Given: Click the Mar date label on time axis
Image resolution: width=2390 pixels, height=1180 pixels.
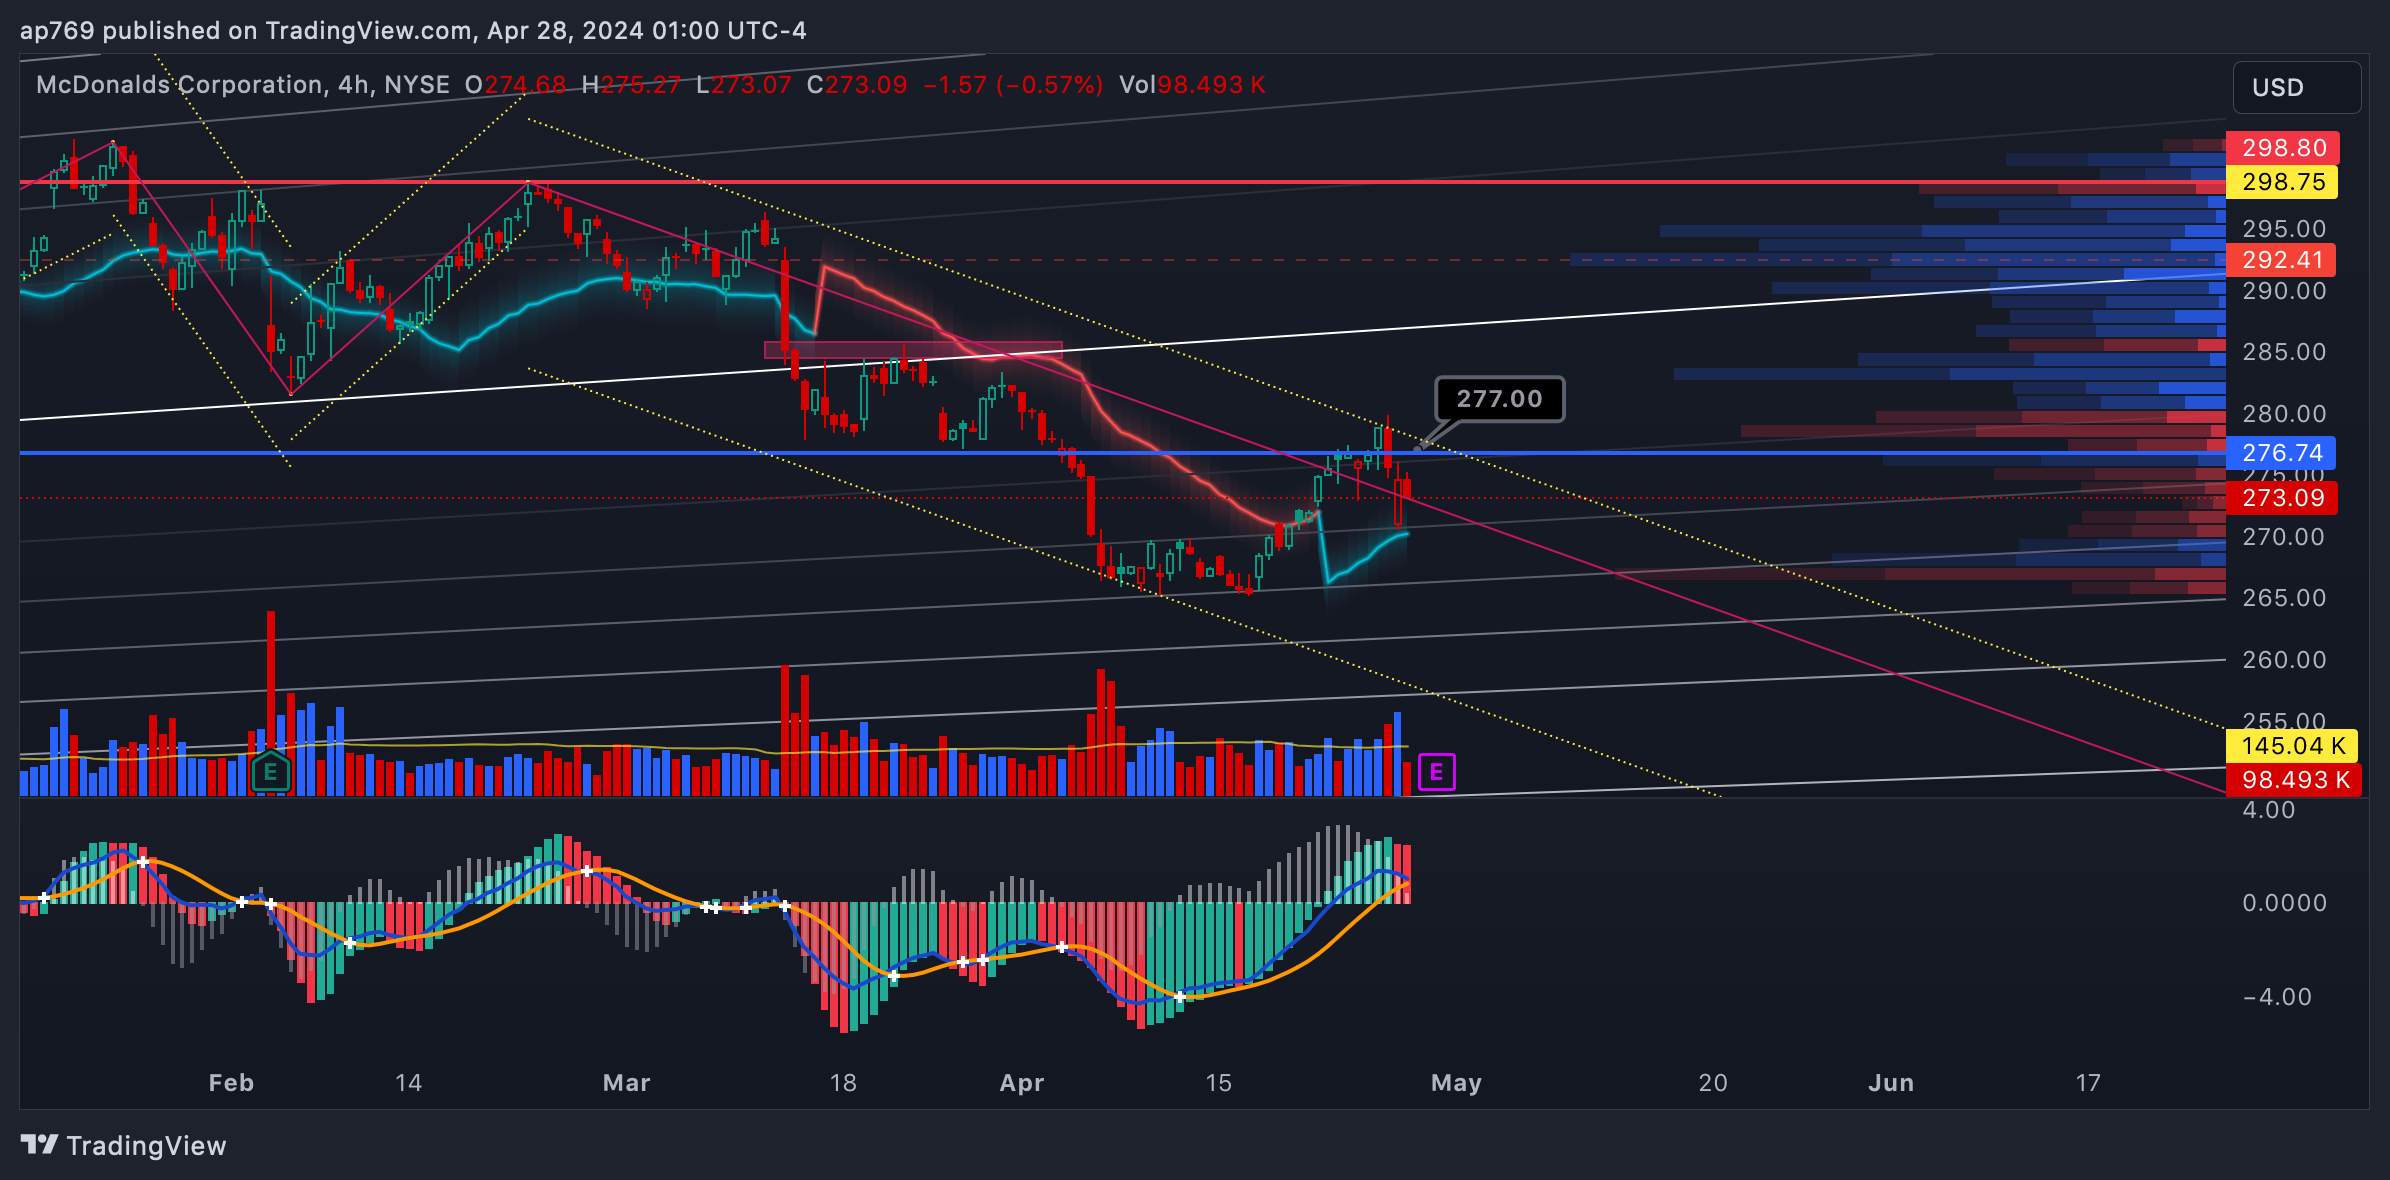Looking at the screenshot, I should pos(627,1083).
